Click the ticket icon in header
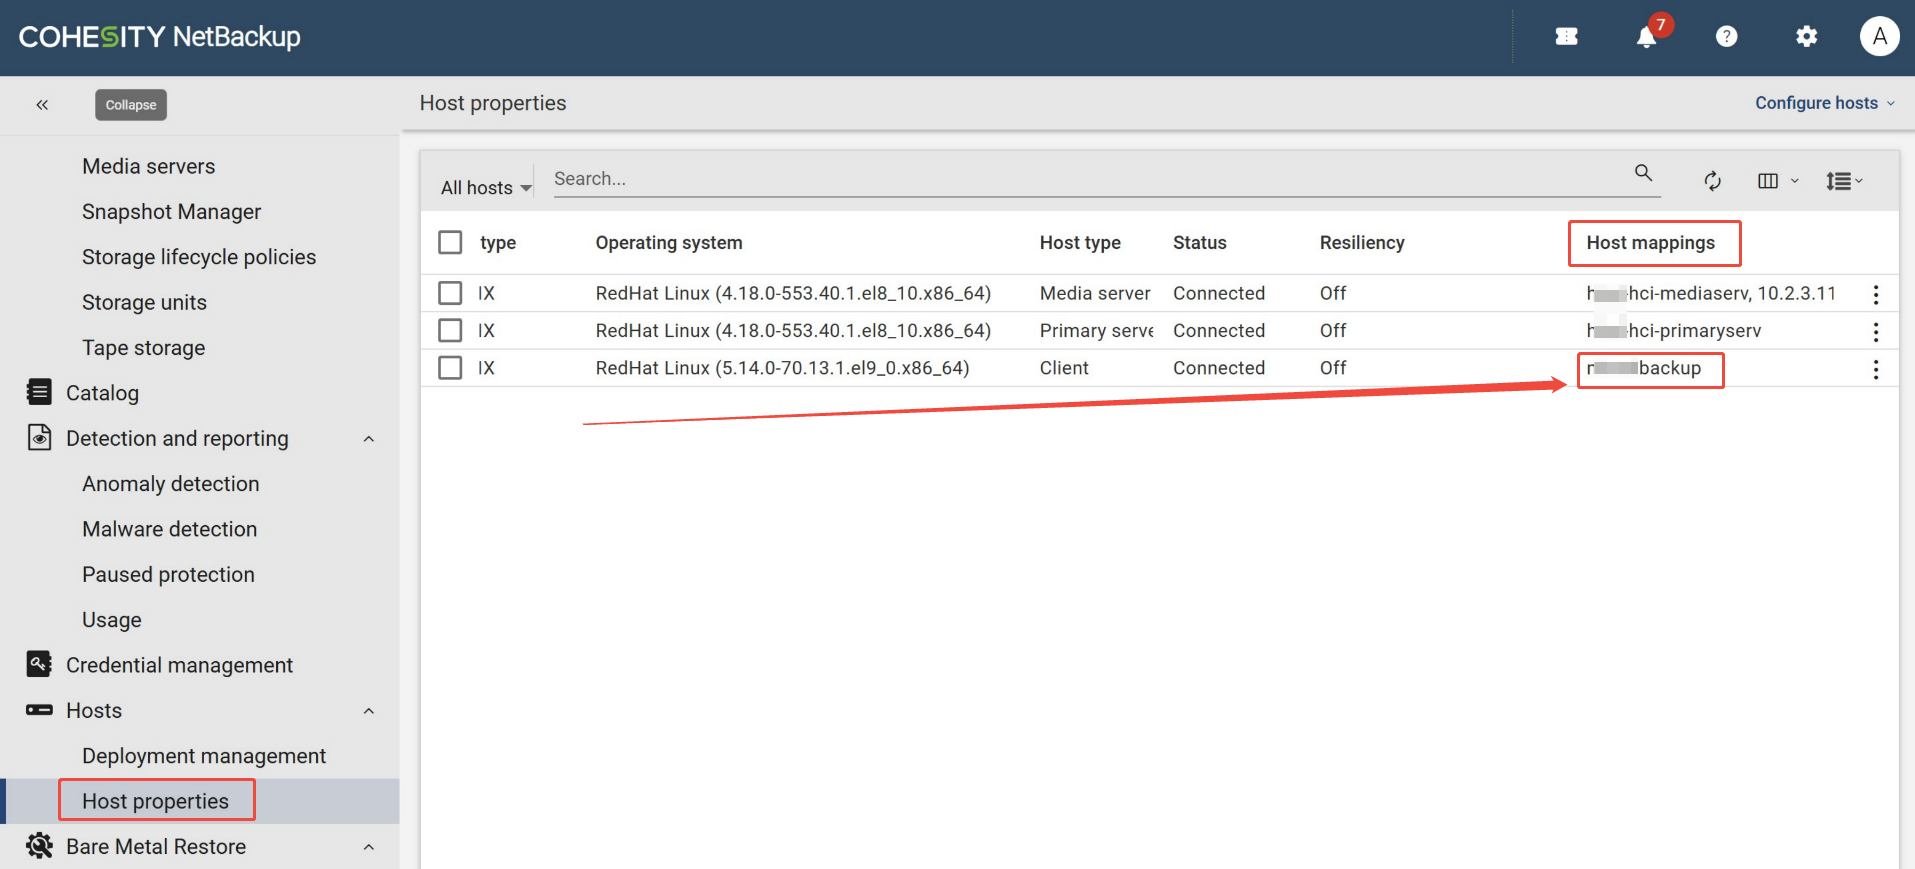 [x=1566, y=37]
